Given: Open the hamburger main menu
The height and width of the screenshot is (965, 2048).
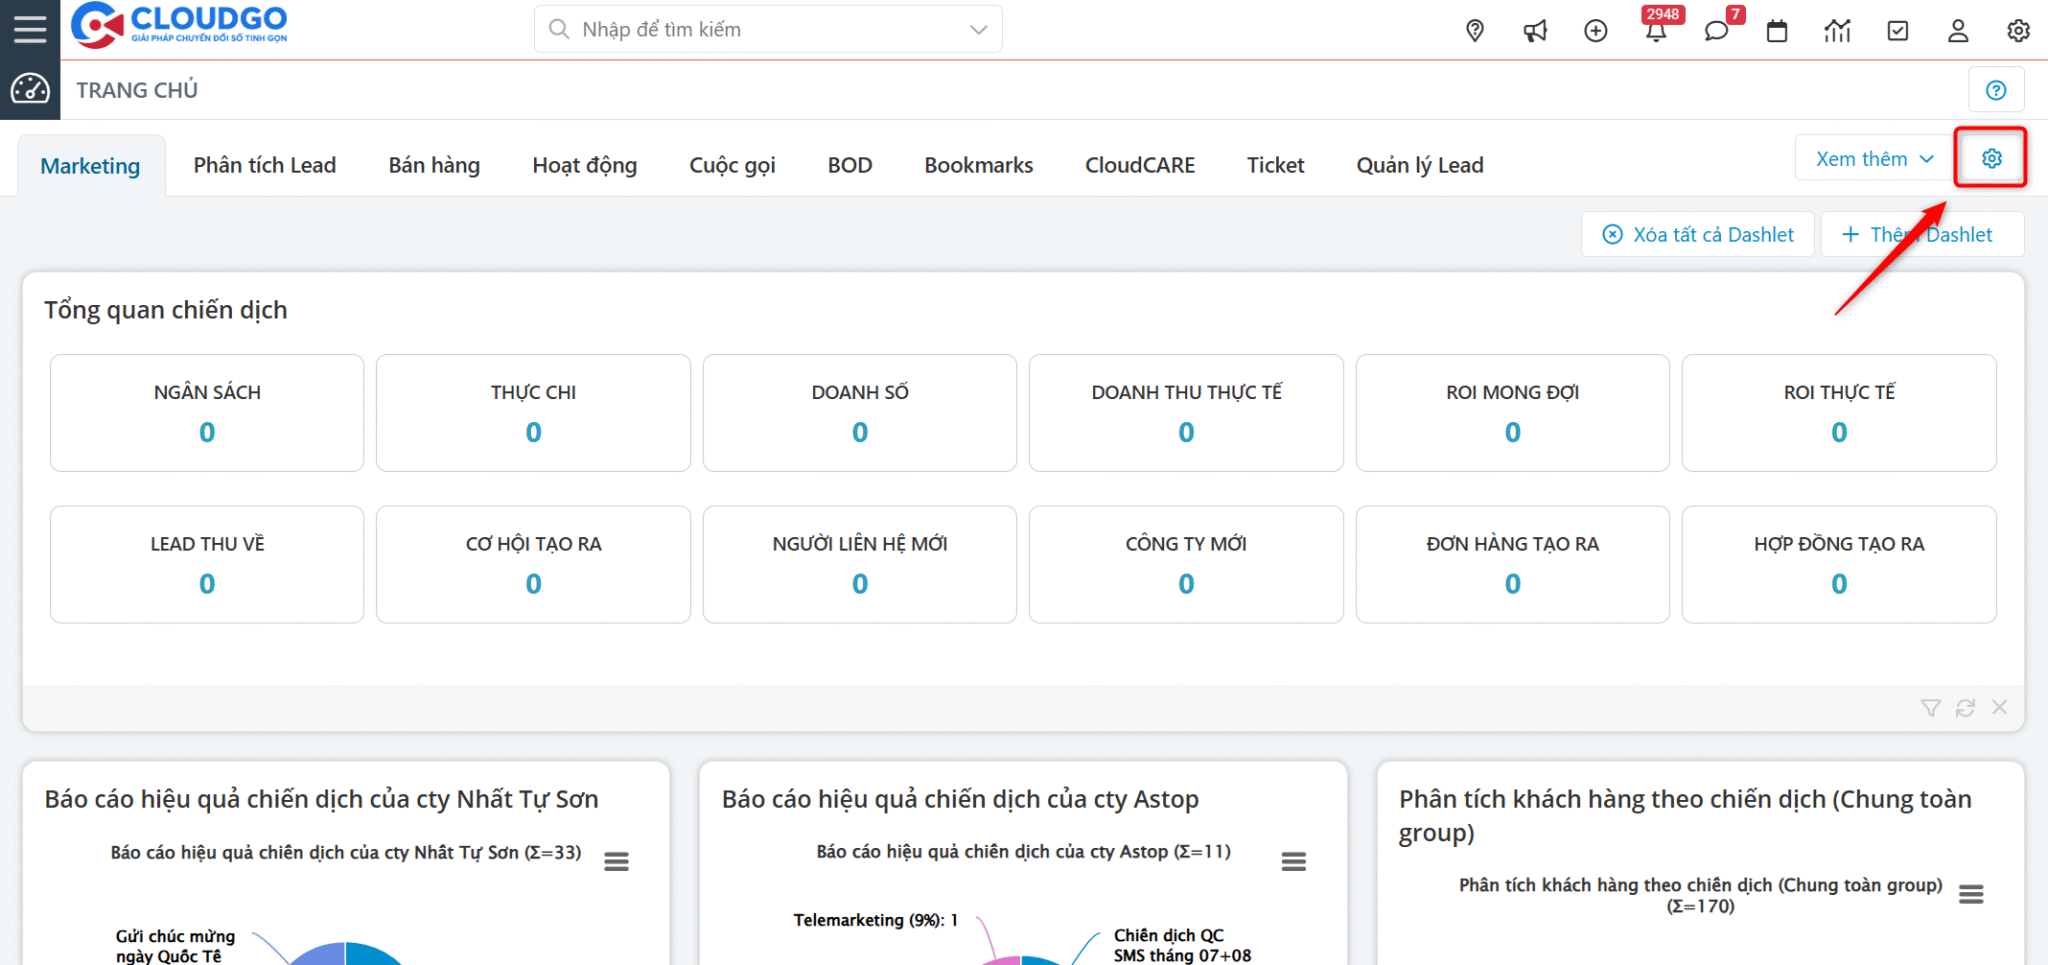Looking at the screenshot, I should (x=30, y=29).
